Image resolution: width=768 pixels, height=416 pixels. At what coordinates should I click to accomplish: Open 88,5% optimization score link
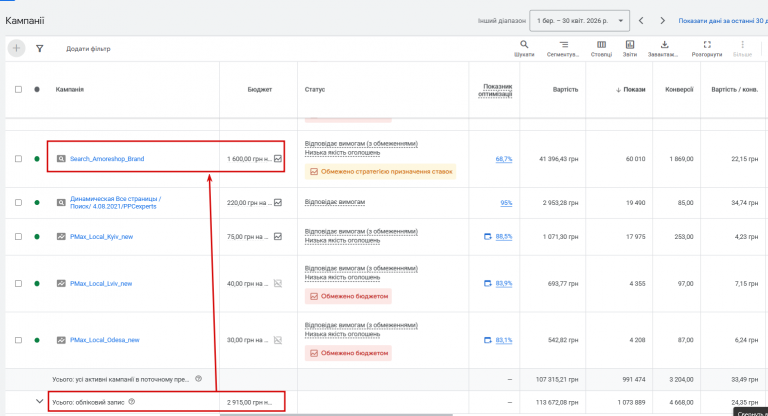click(x=504, y=237)
